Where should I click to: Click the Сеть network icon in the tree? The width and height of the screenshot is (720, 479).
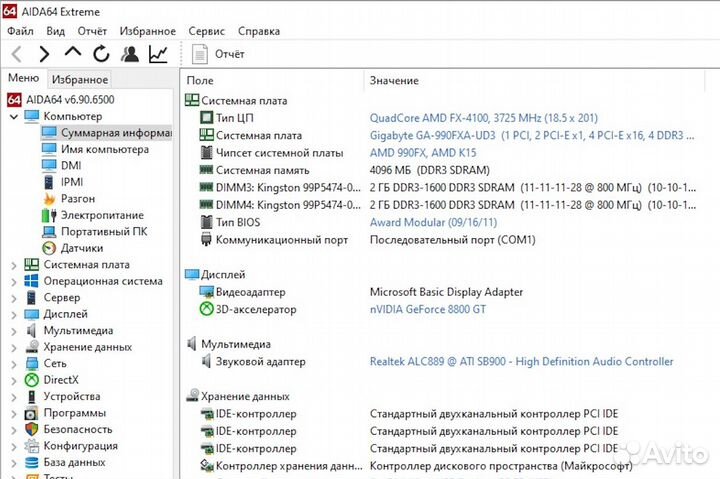point(31,364)
